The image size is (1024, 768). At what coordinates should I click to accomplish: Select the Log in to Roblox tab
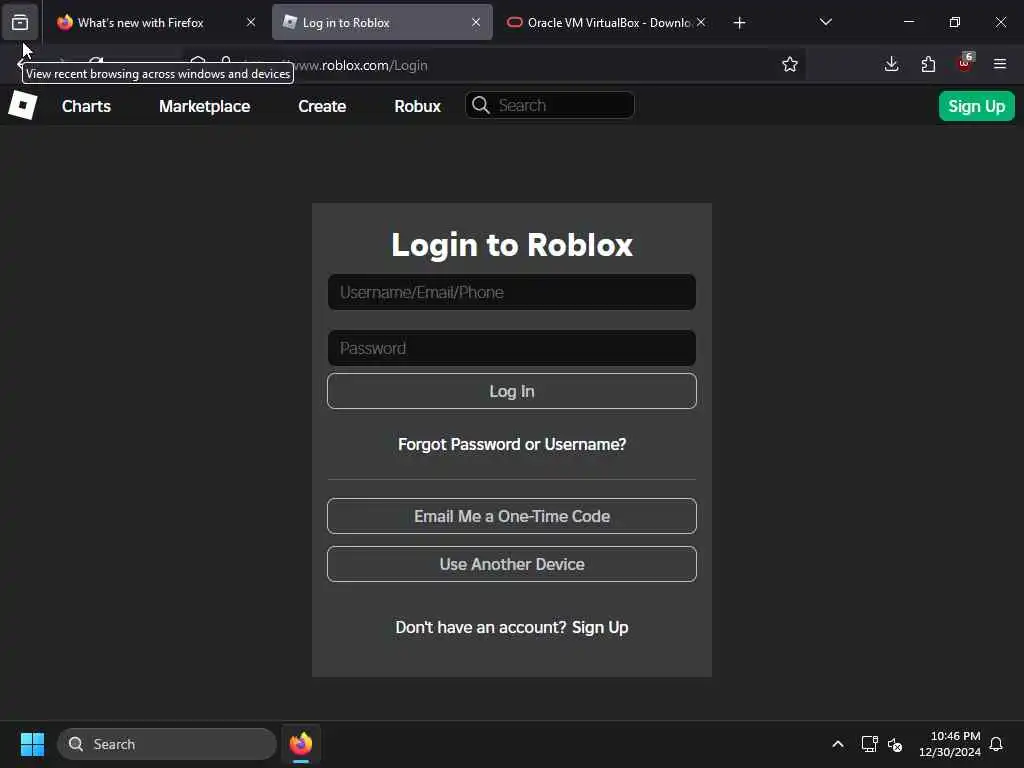[382, 22]
